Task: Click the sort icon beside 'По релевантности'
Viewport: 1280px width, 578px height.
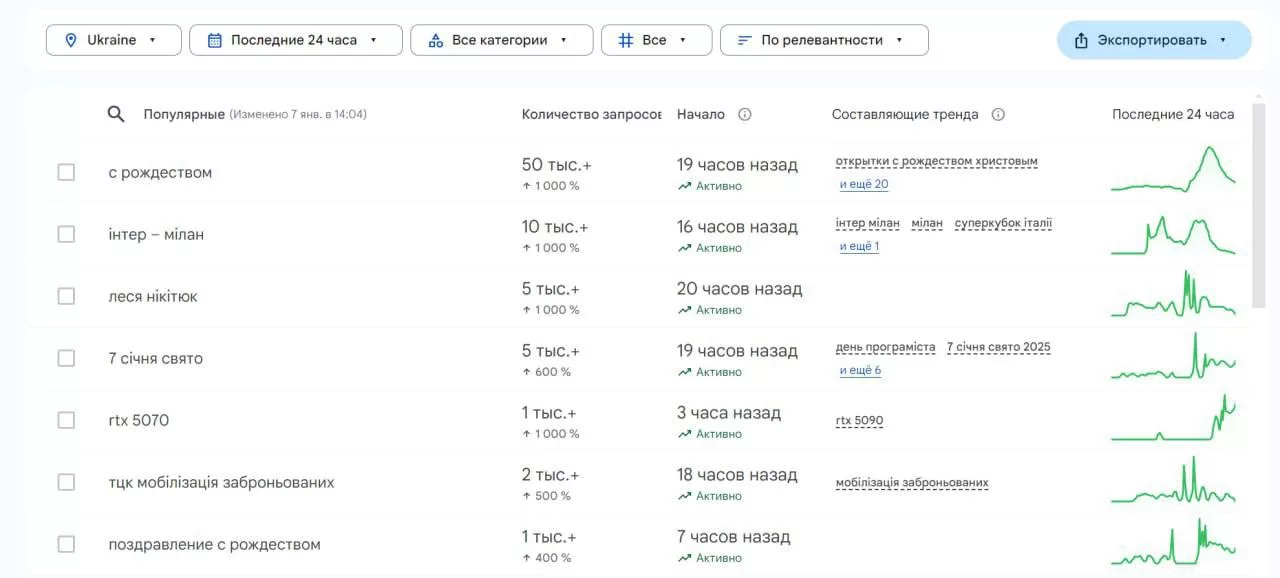Action: pyautogui.click(x=742, y=39)
